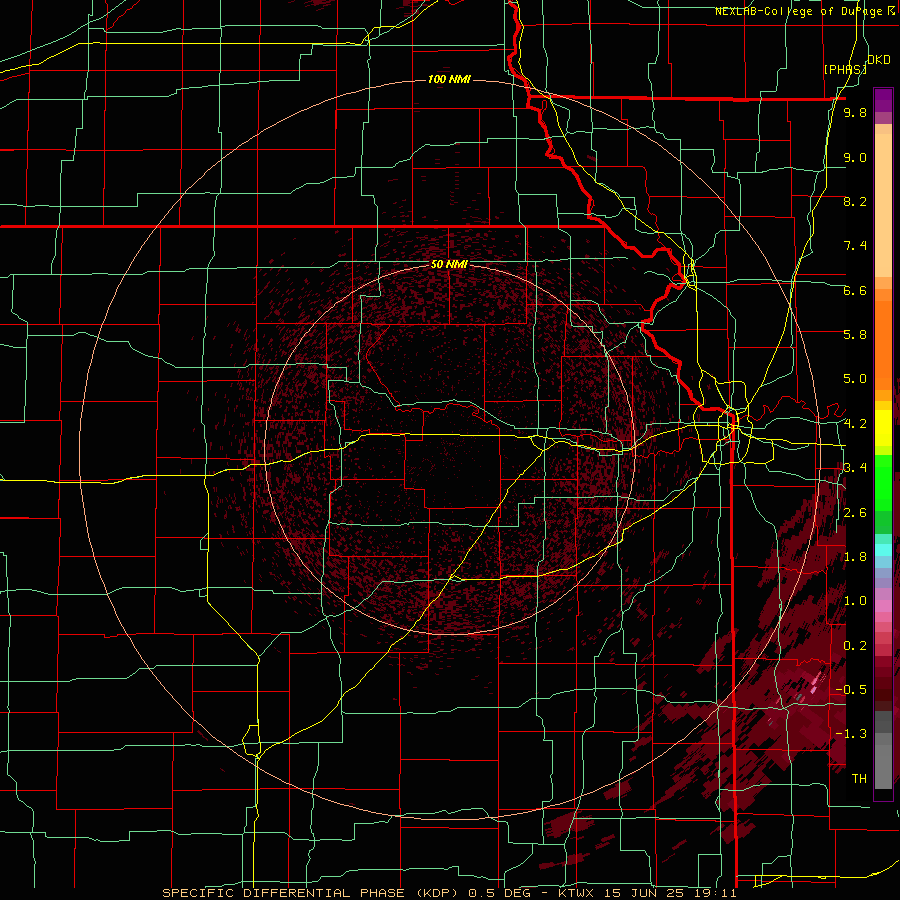Click the 19:11 timestamp in the caption

(x=718, y=893)
